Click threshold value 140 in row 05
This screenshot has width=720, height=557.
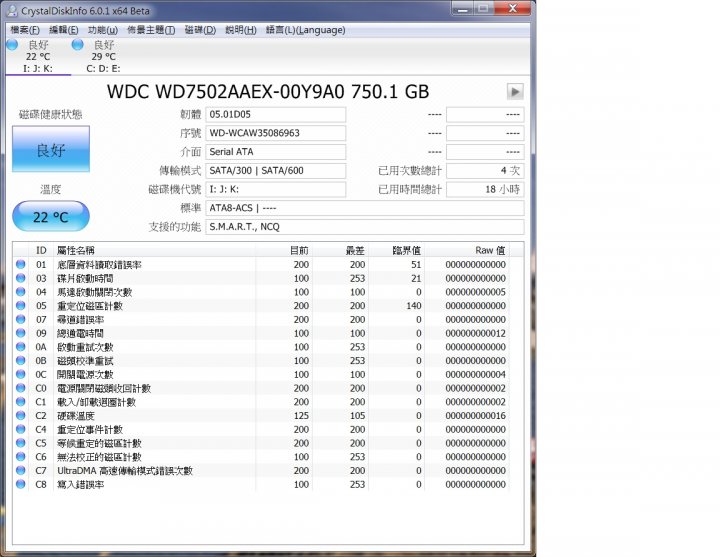(x=414, y=306)
